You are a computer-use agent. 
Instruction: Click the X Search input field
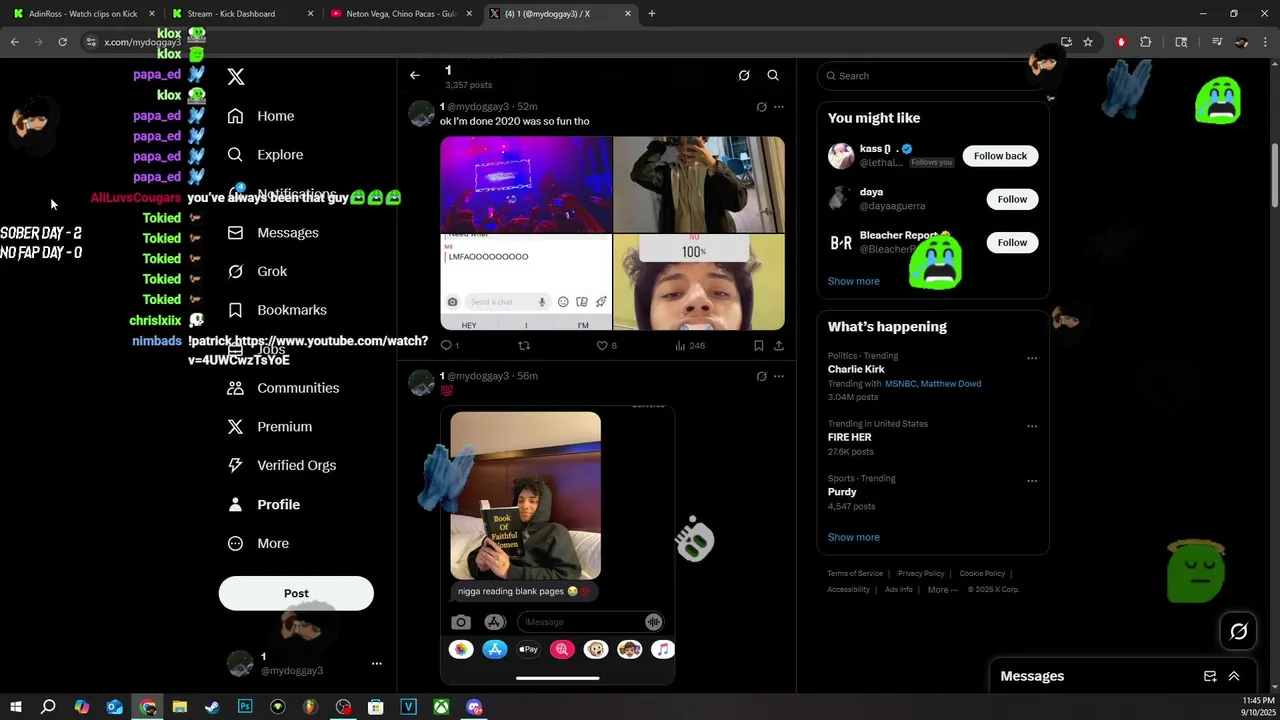tap(932, 76)
